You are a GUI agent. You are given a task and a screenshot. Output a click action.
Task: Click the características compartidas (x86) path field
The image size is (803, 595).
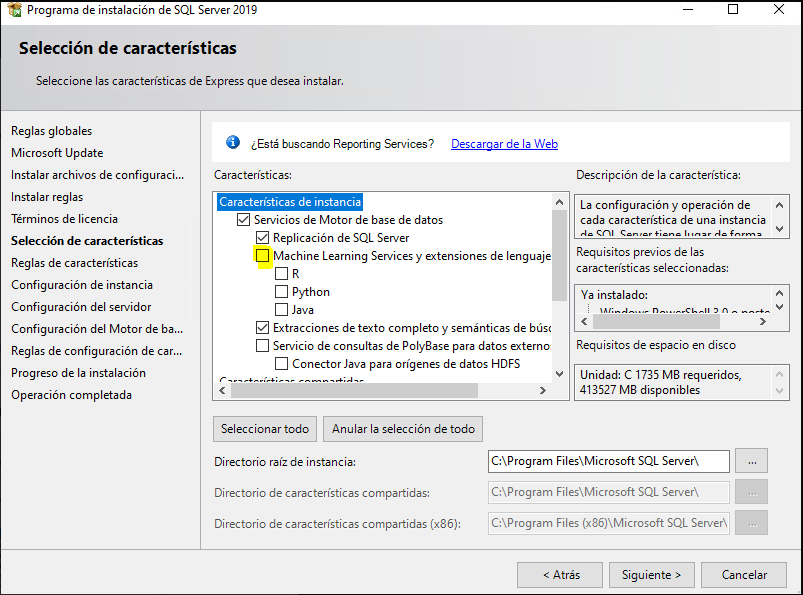click(x=609, y=523)
